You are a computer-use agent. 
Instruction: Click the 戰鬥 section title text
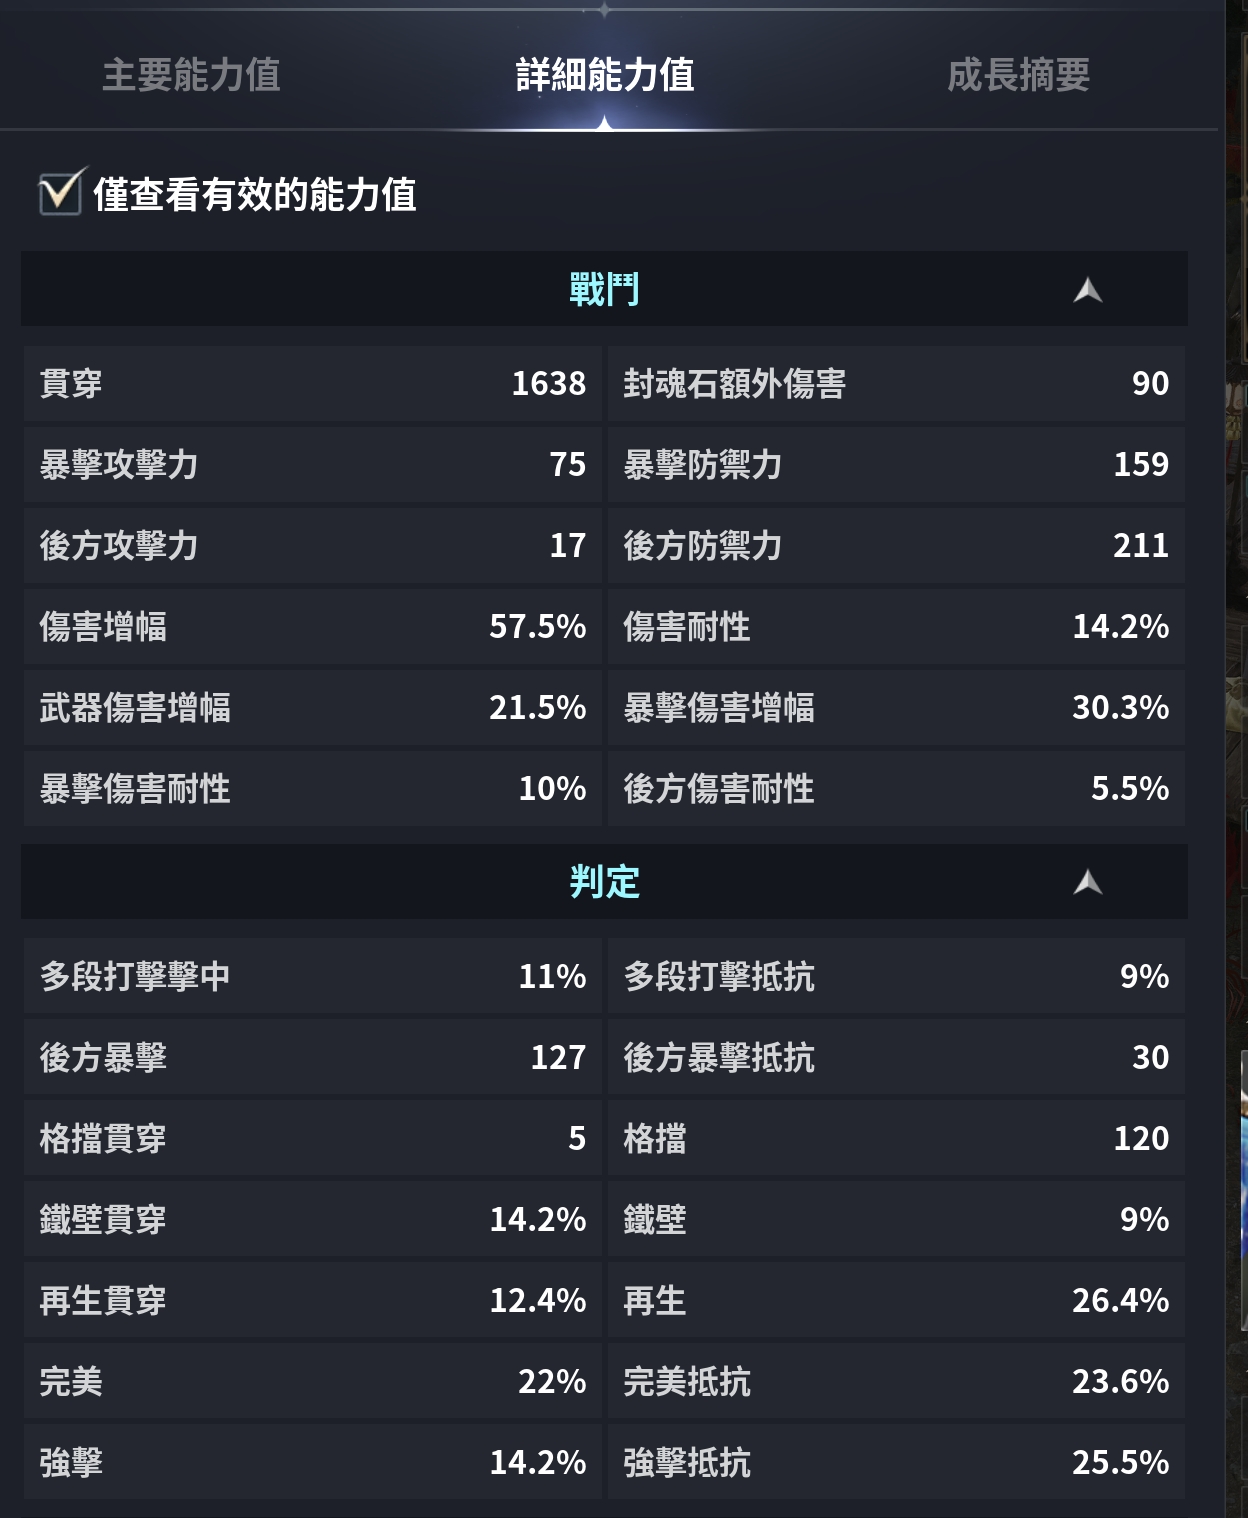click(x=604, y=290)
